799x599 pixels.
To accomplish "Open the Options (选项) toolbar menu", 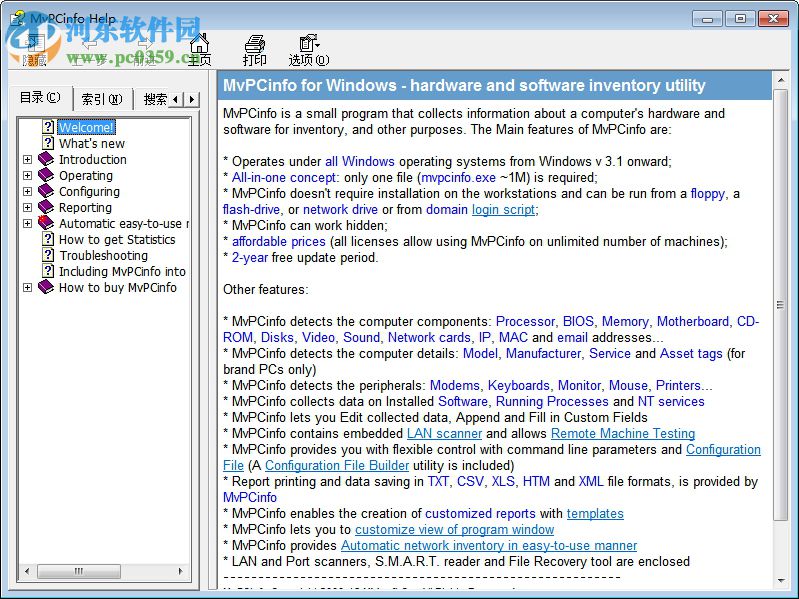I will pos(309,50).
